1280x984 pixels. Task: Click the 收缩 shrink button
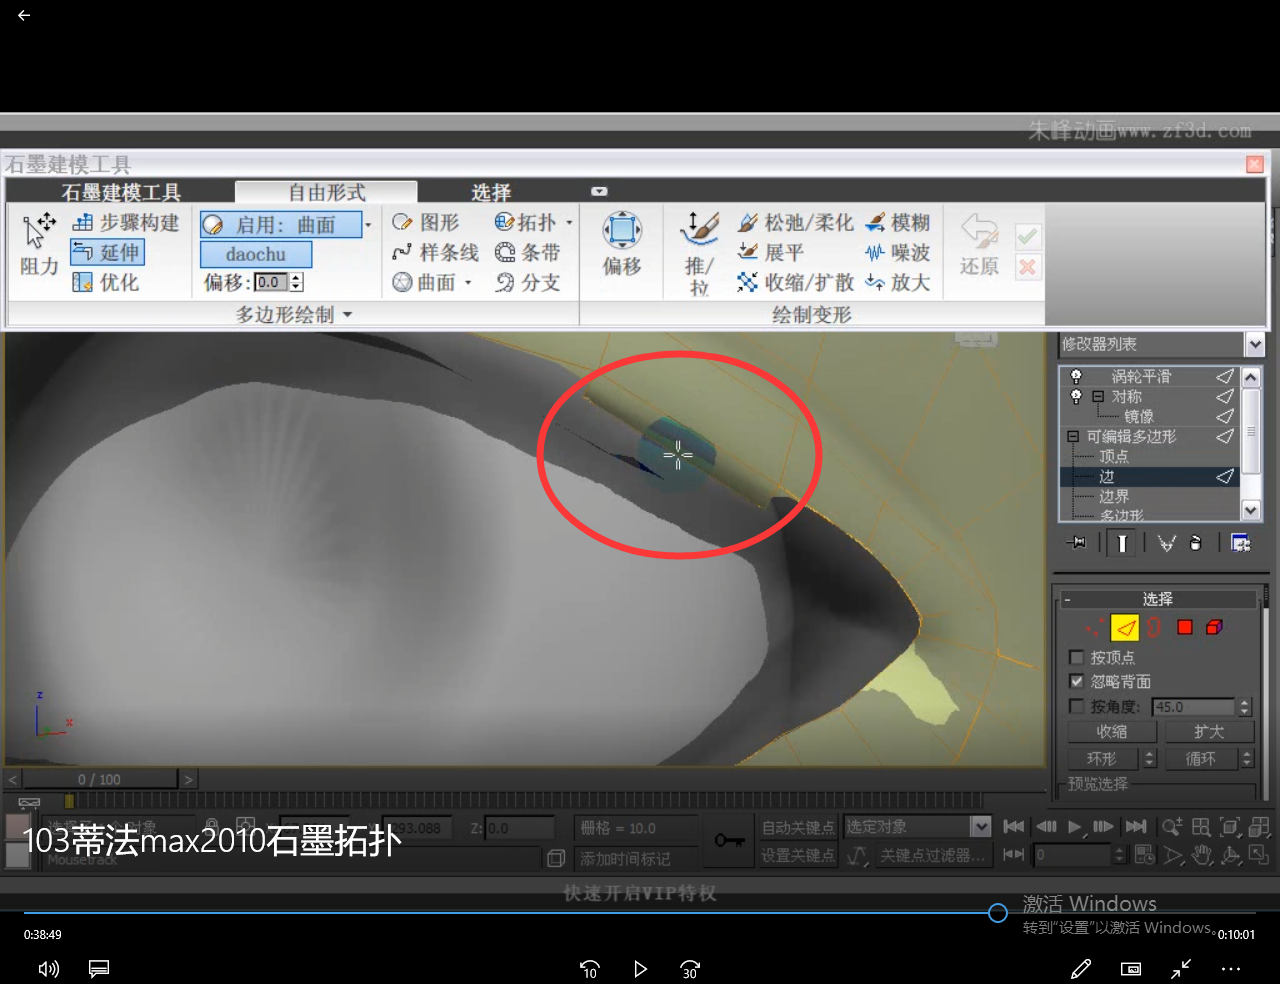coord(1111,731)
